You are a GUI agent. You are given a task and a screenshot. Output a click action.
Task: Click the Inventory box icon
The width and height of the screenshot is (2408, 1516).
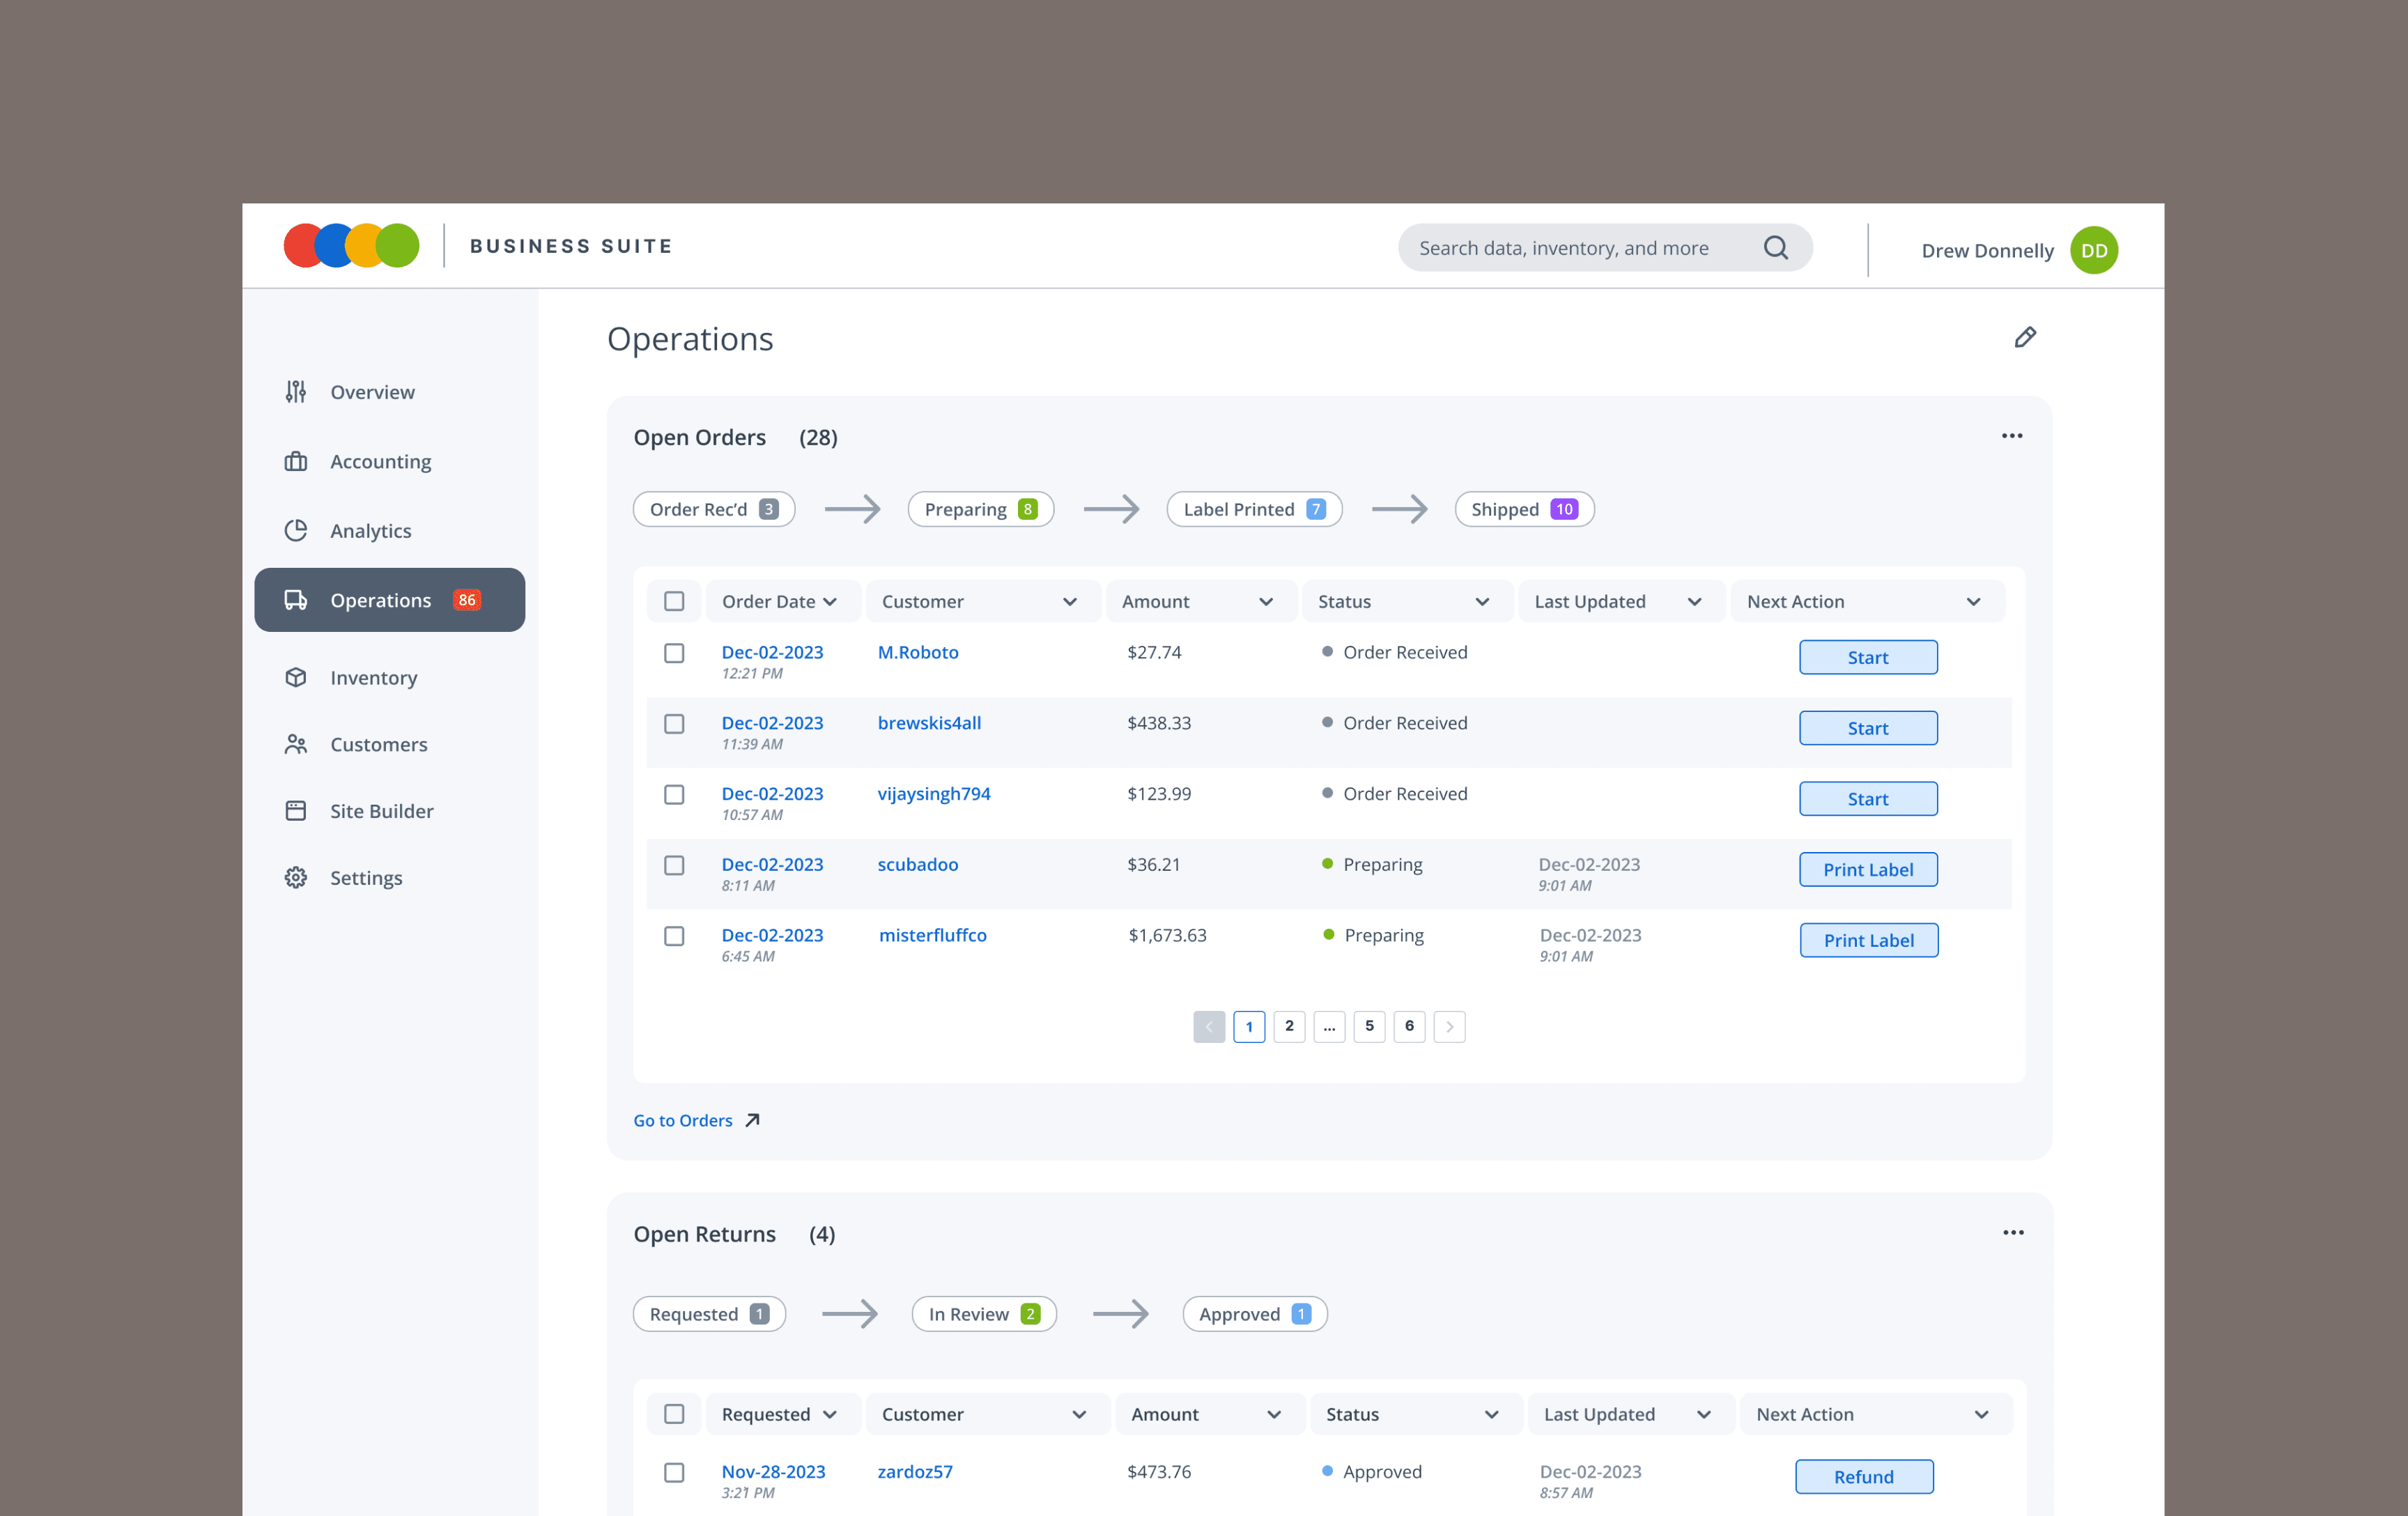(296, 677)
